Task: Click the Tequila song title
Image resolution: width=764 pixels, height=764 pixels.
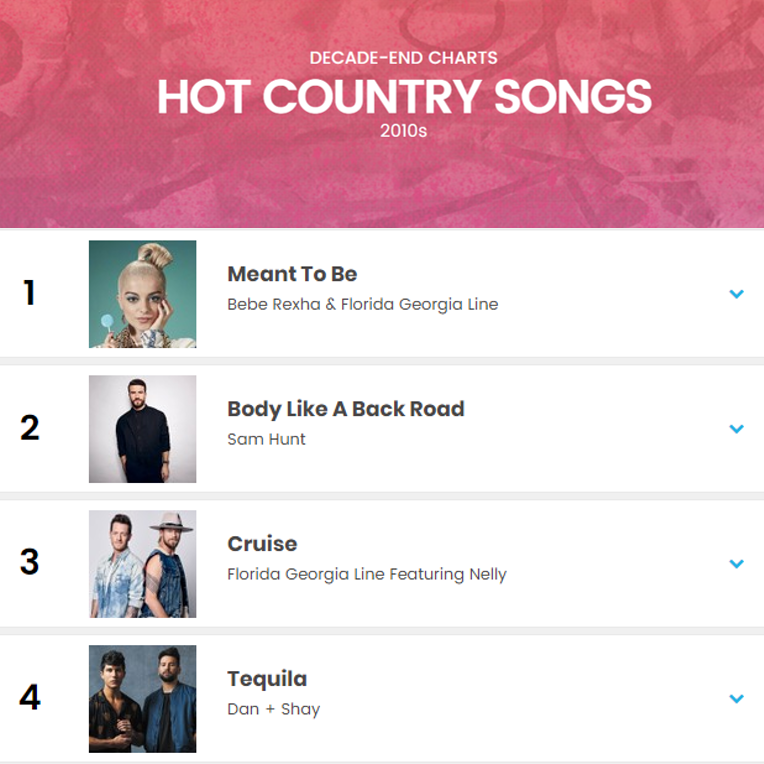Action: pos(267,679)
